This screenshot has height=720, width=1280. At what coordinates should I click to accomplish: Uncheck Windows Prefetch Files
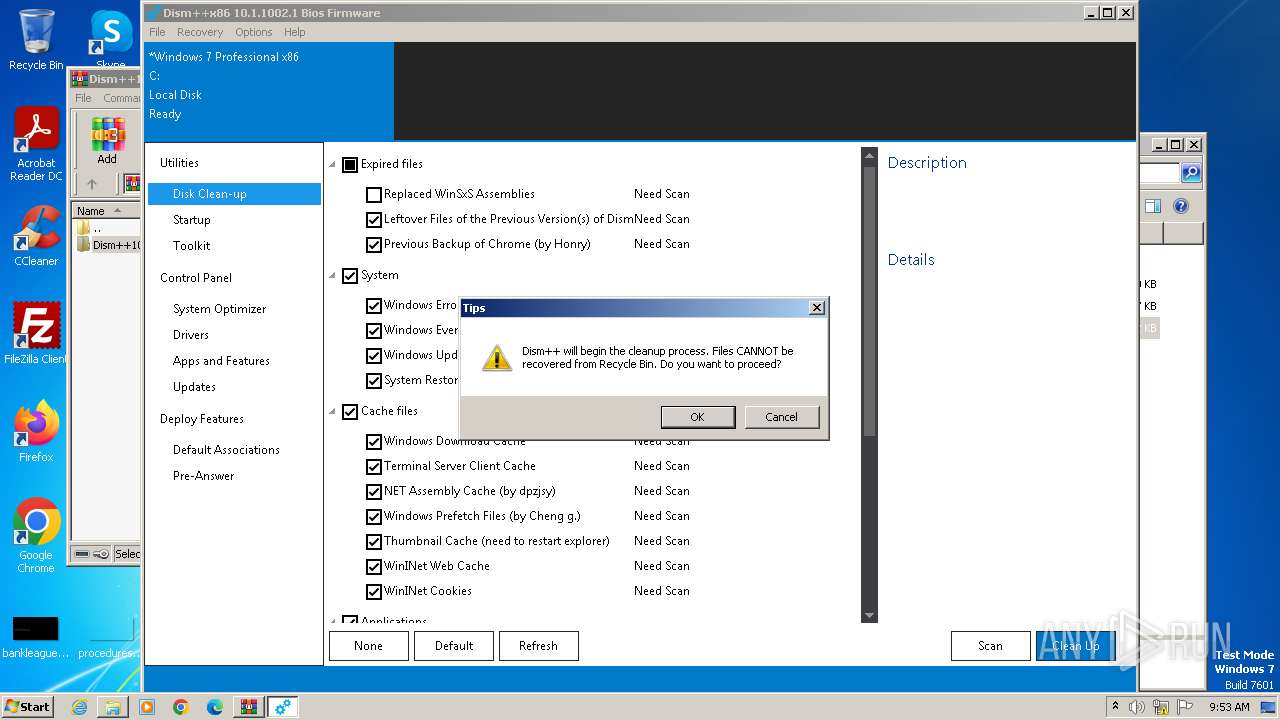(x=374, y=517)
